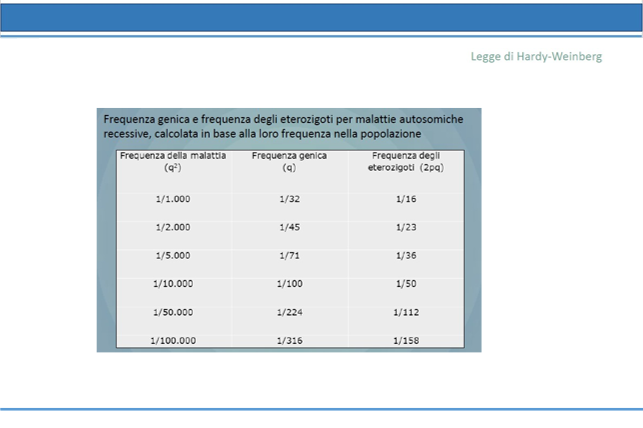The image size is (643, 428).
Task: Click the cell reading 1/158
Action: (x=406, y=341)
